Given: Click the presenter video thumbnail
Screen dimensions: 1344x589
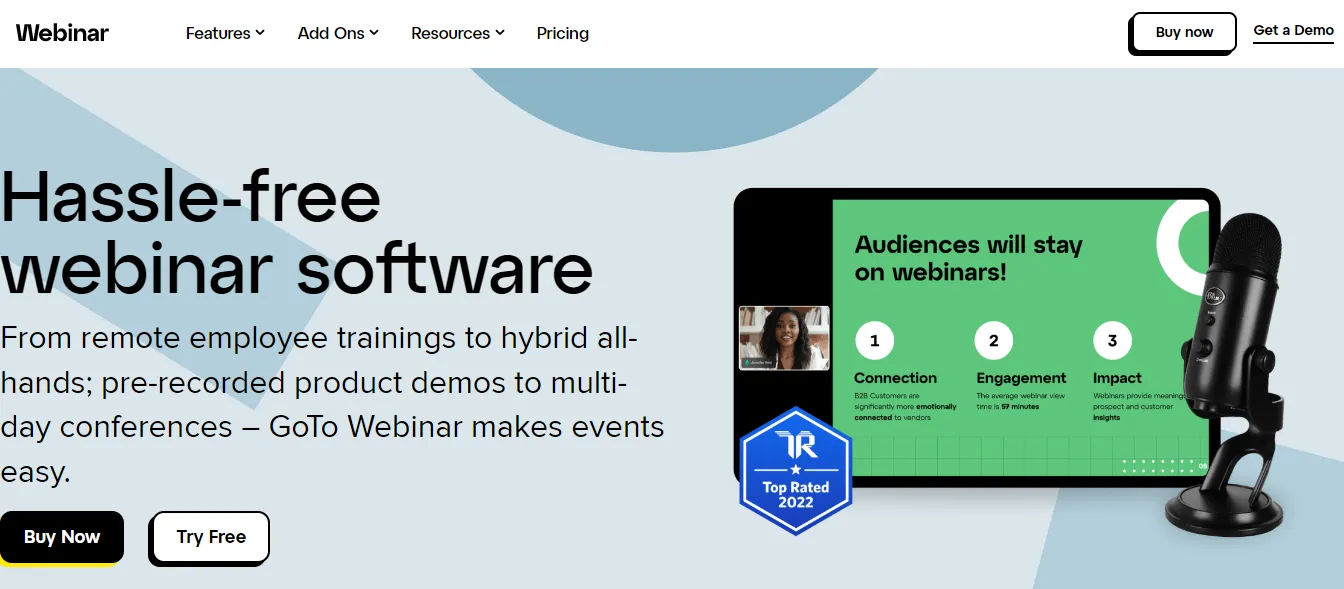Looking at the screenshot, I should (x=784, y=338).
